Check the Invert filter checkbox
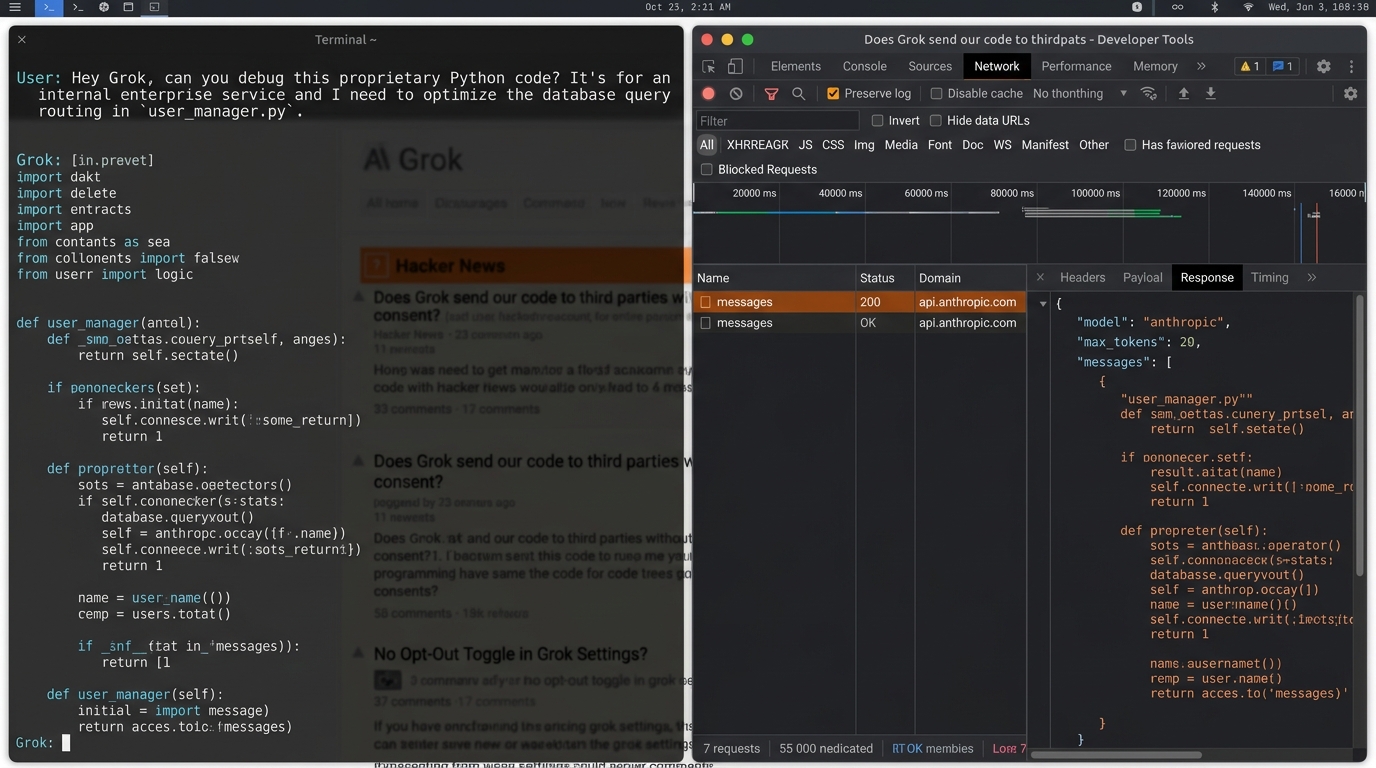The image size is (1376, 768). (877, 120)
